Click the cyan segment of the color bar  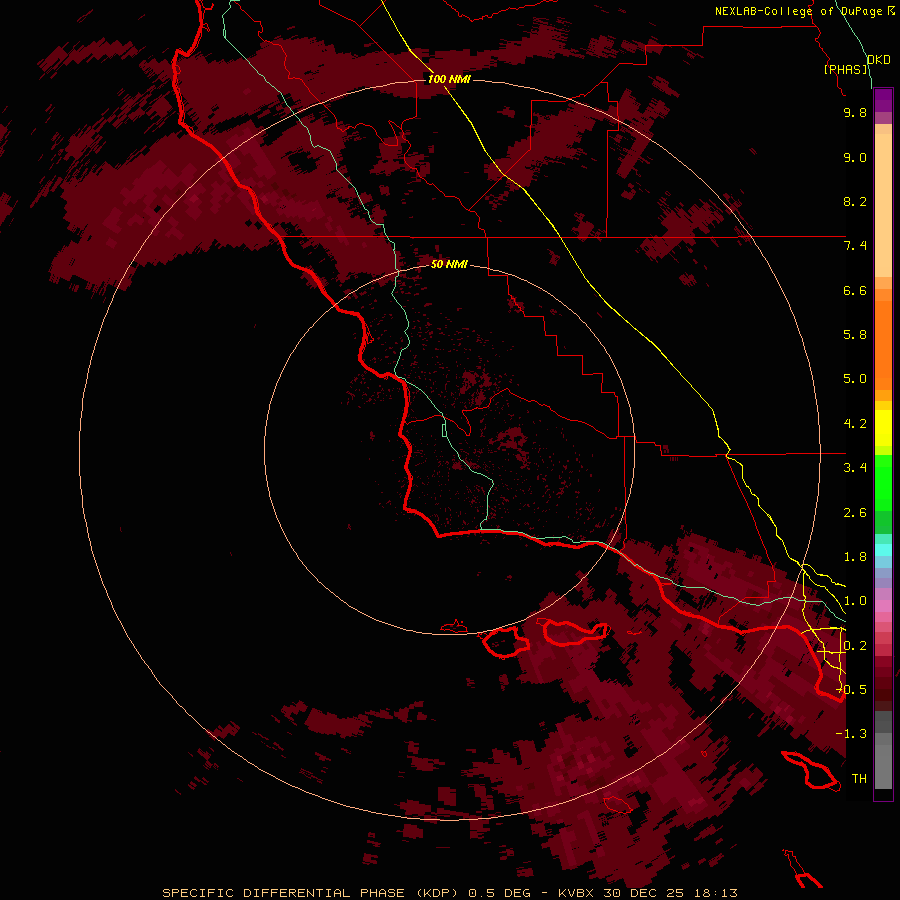[883, 550]
